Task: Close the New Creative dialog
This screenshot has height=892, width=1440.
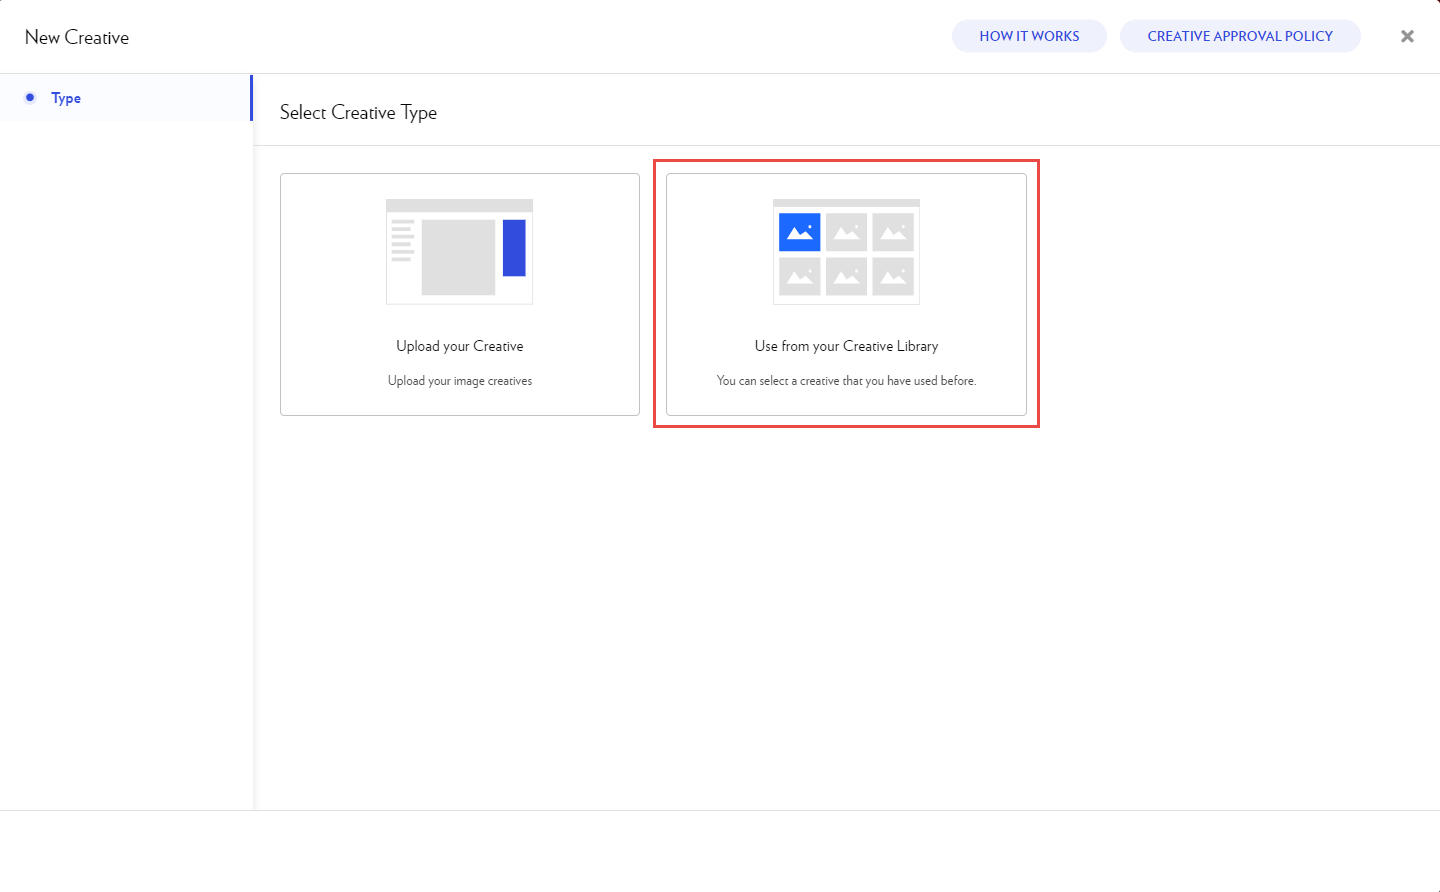Action: tap(1407, 36)
